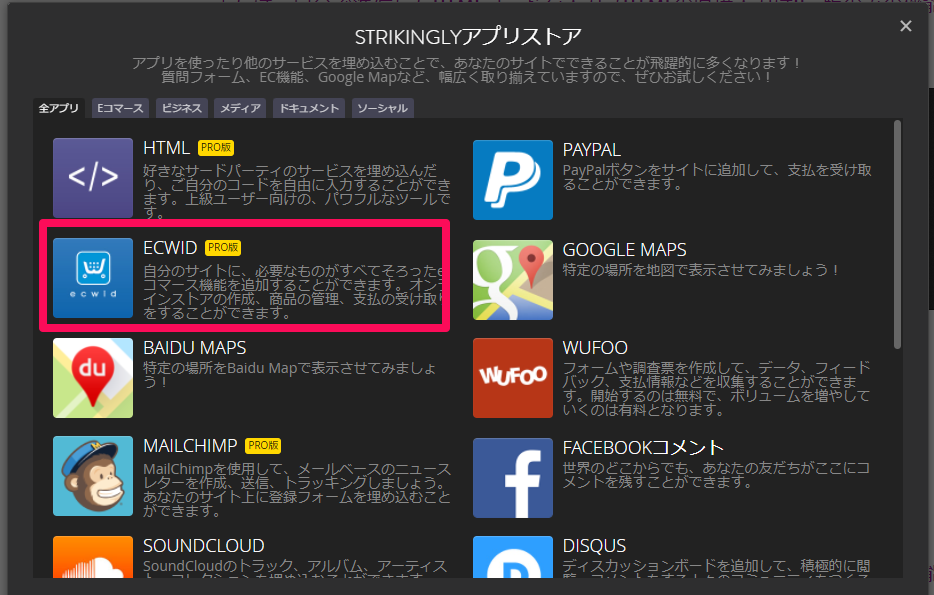Click the Wufoo description paragraph
The width and height of the screenshot is (934, 595).
pyautogui.click(x=717, y=388)
